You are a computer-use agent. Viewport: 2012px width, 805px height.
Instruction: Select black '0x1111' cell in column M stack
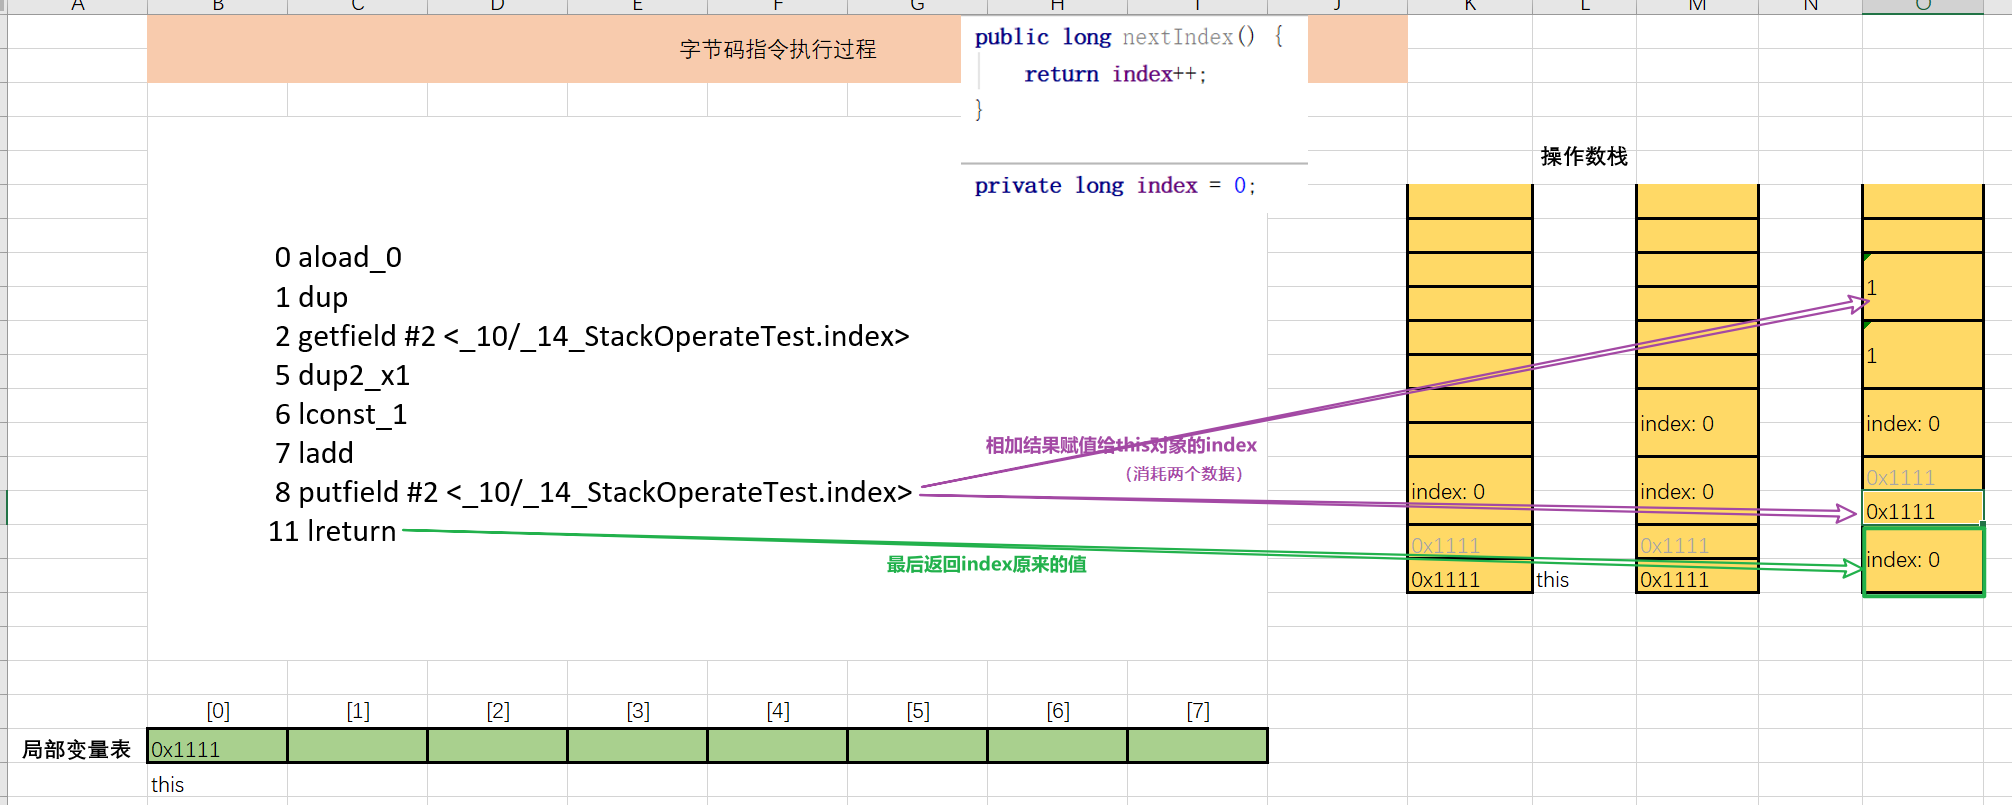click(1697, 576)
